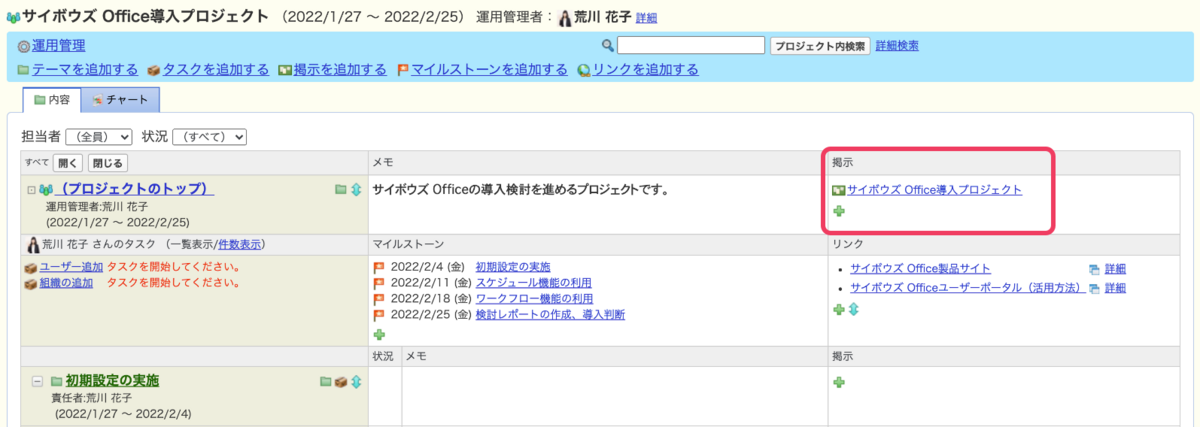Viewport: 1200px width, 427px height.
Task: Open the 組織の追加 task link
Action: click(x=66, y=283)
